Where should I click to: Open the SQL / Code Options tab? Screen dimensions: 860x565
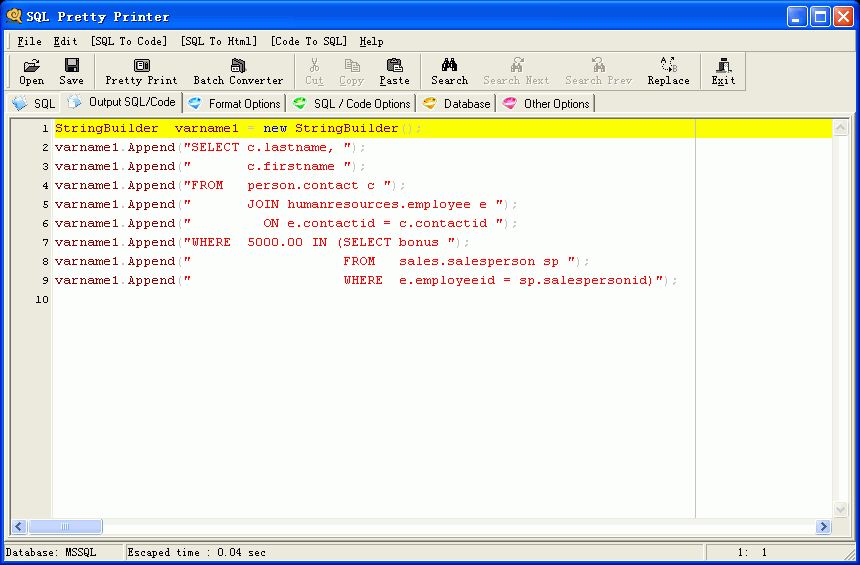(x=352, y=103)
